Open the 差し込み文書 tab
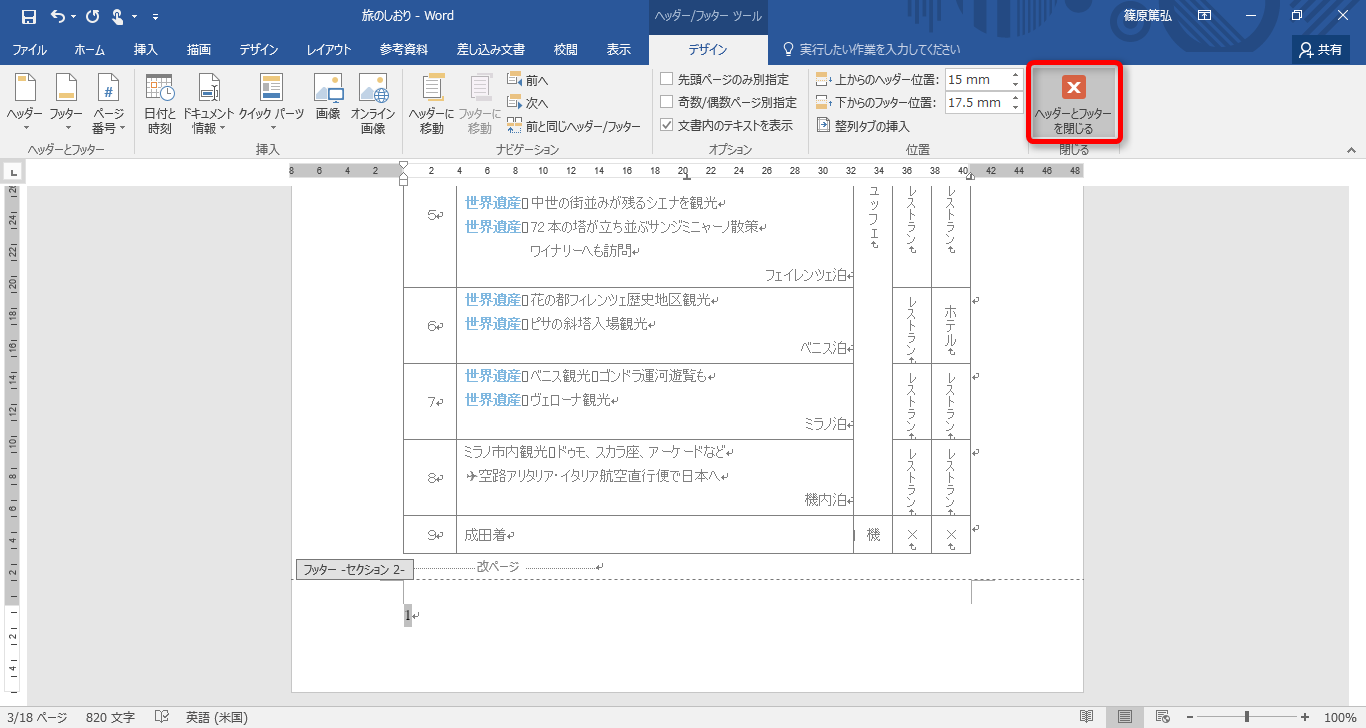The height and width of the screenshot is (728, 1366). (x=491, y=49)
